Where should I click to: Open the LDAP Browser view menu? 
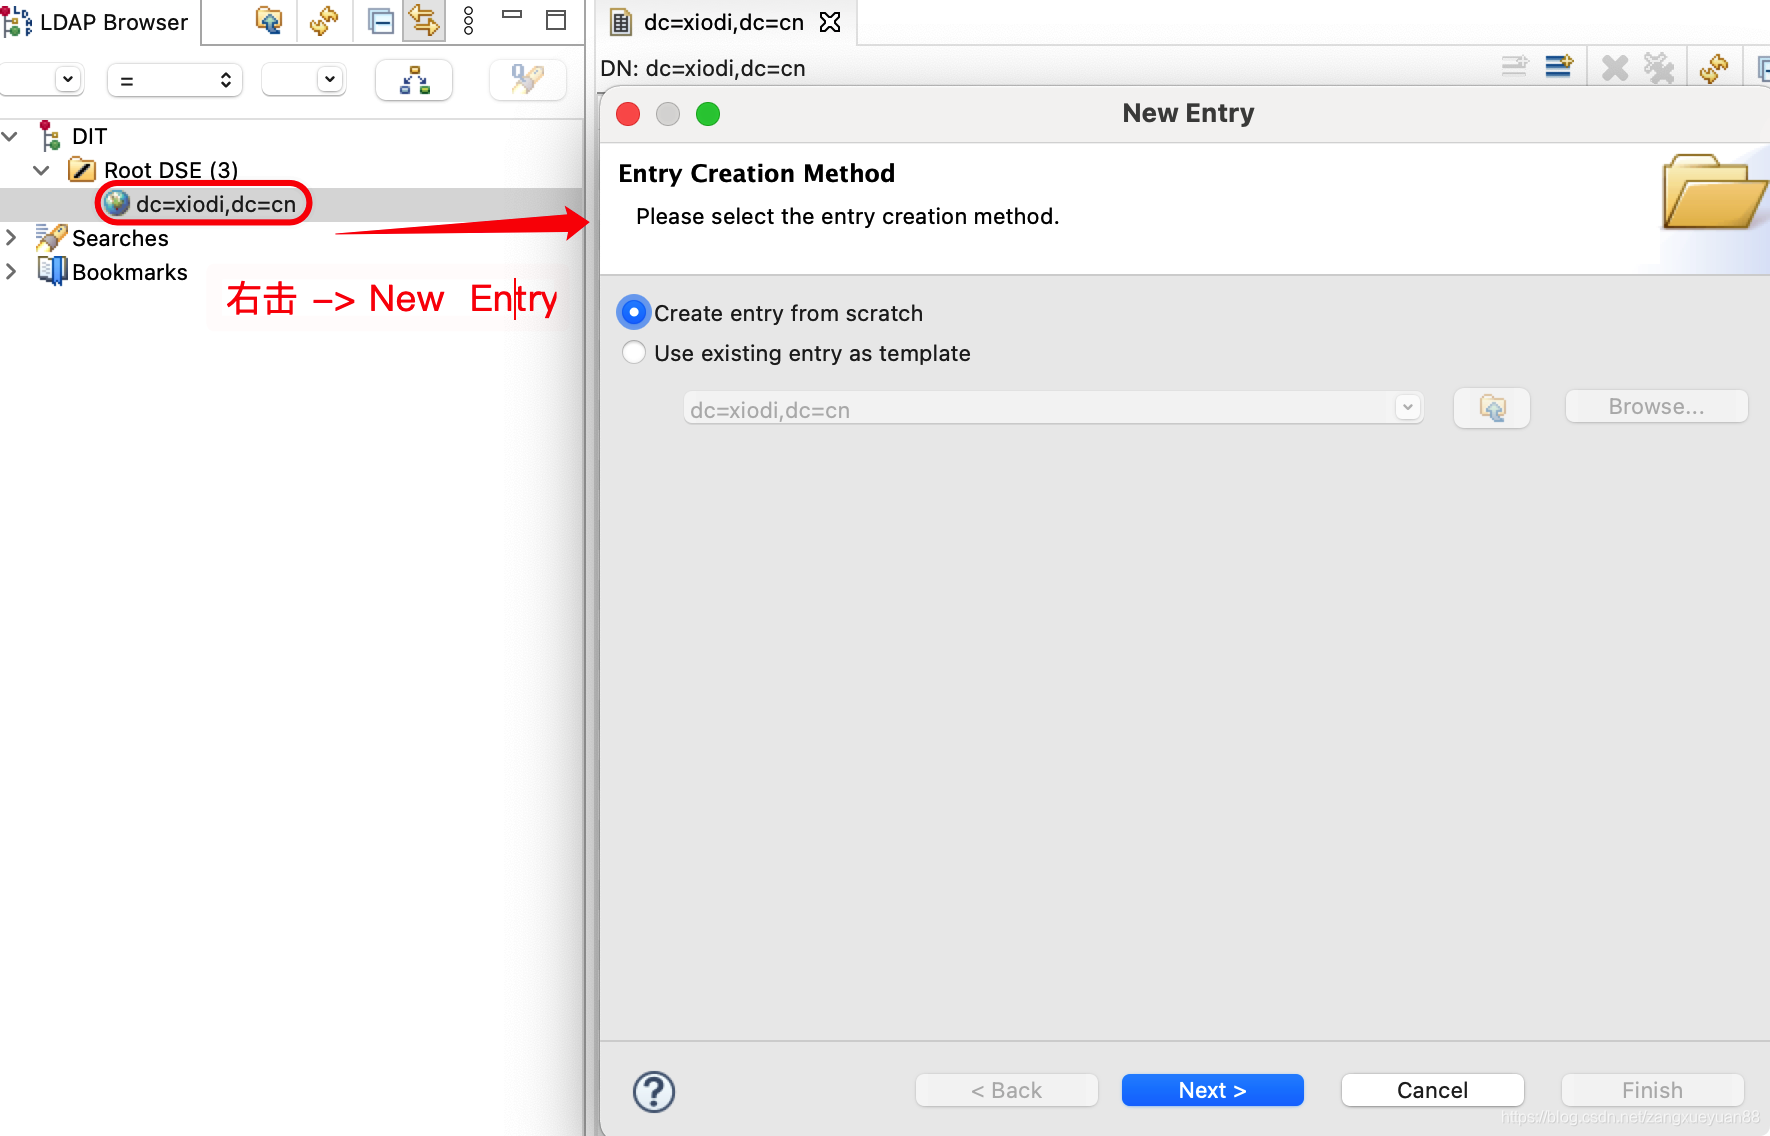click(468, 20)
